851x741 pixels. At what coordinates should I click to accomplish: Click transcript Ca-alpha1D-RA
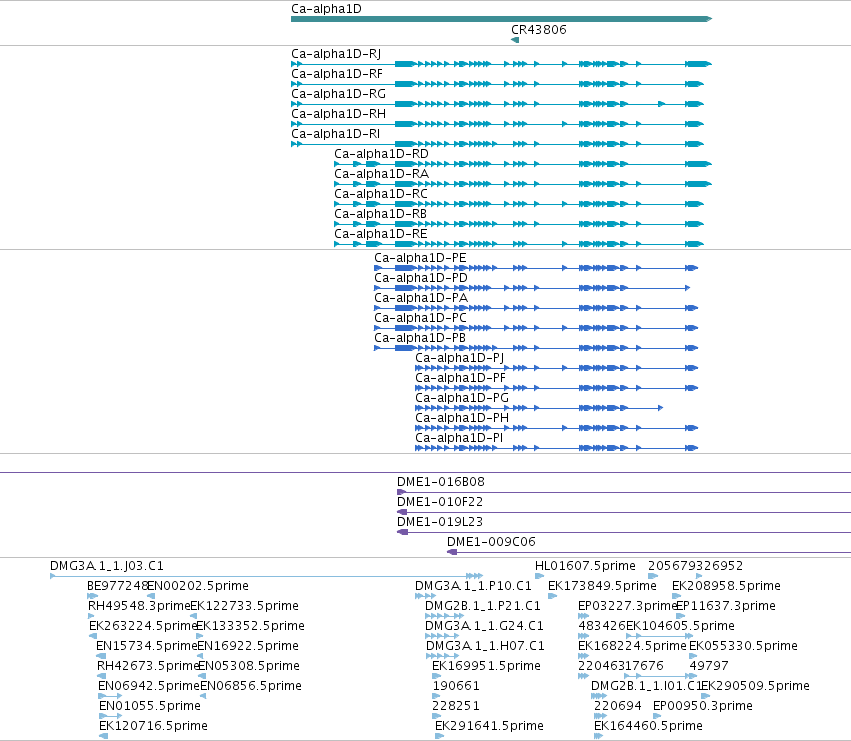(x=523, y=184)
